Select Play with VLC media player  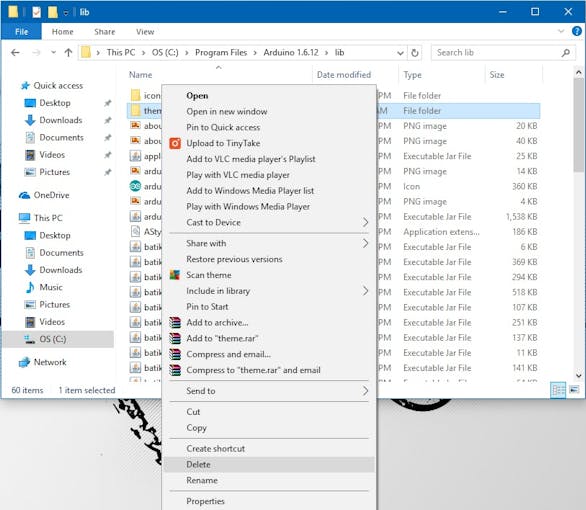tap(269, 175)
